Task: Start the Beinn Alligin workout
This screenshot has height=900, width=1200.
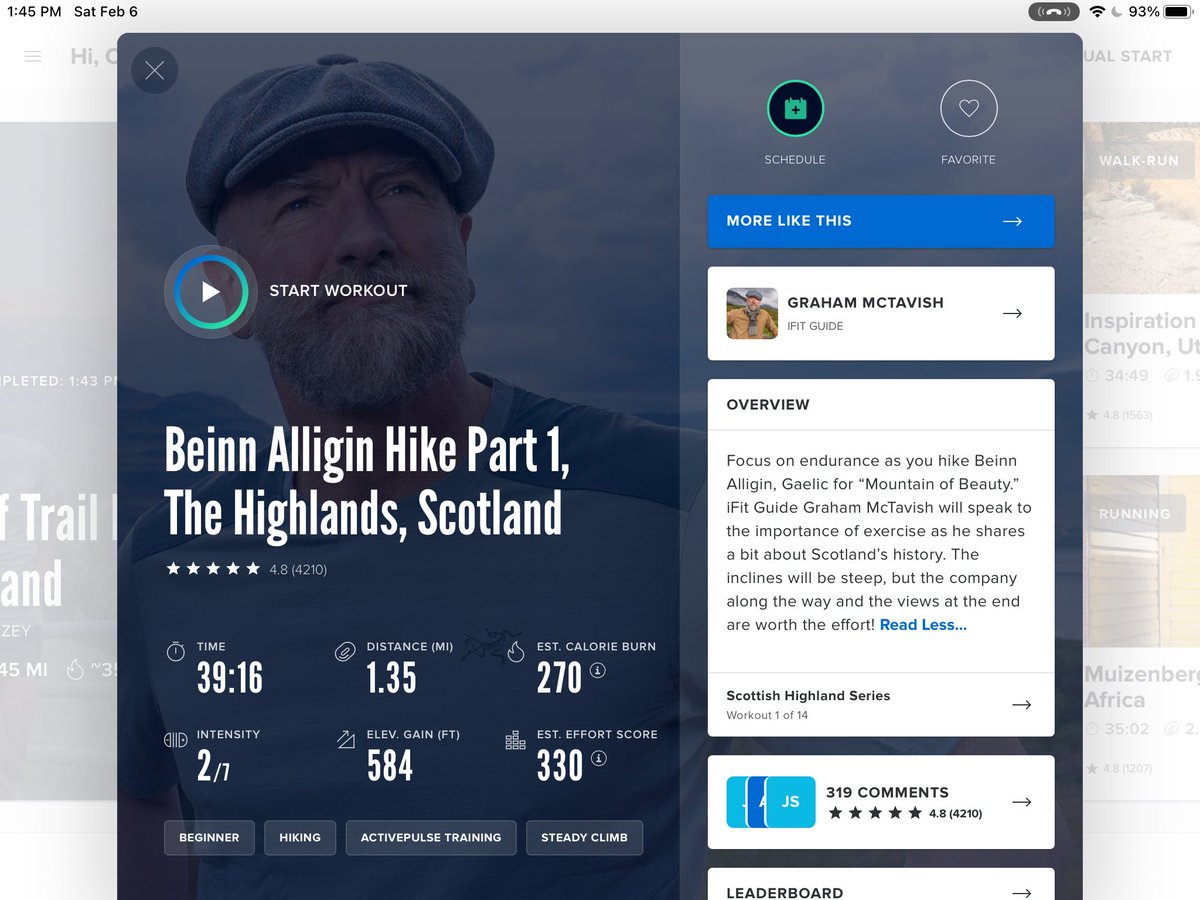Action: pos(210,291)
